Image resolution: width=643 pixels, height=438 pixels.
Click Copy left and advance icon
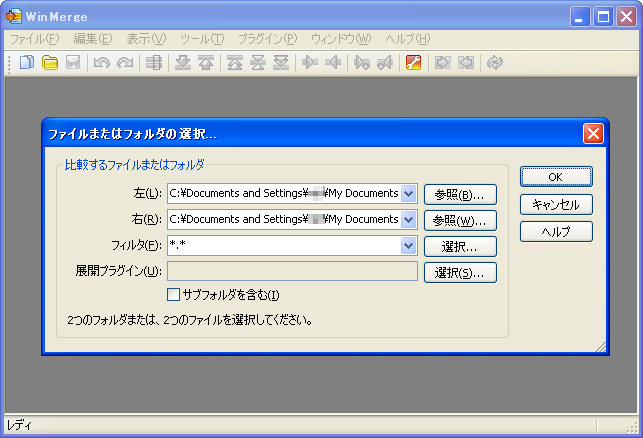tap(385, 63)
